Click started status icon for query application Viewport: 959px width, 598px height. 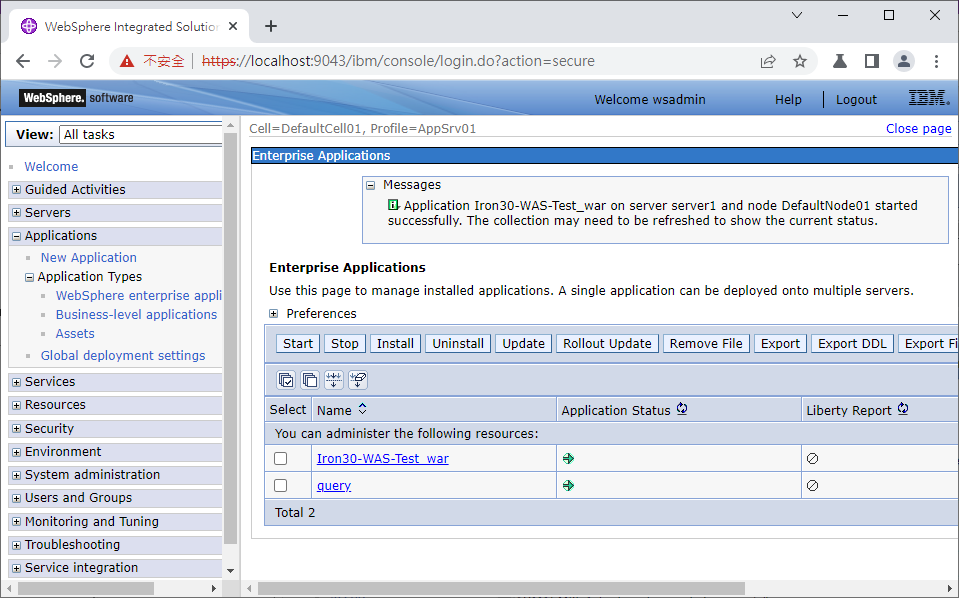click(568, 485)
